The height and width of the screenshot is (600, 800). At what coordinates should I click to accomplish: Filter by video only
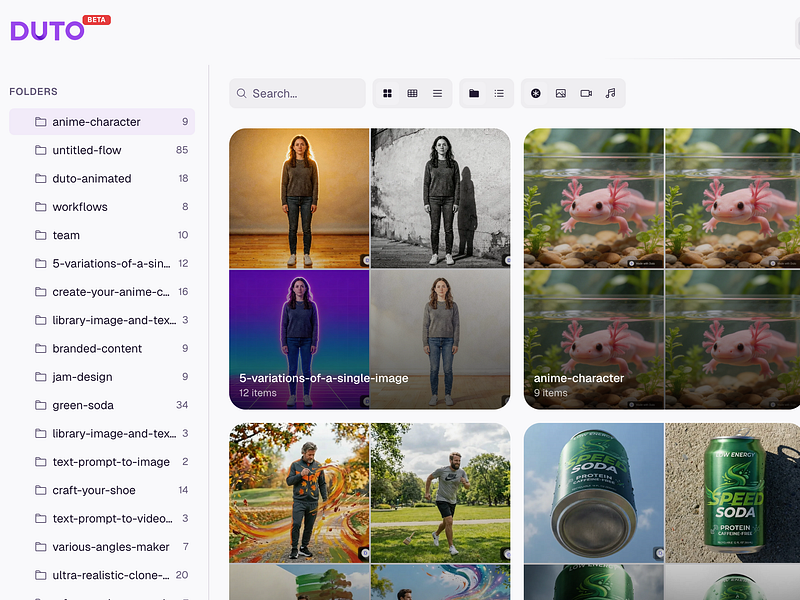pyautogui.click(x=586, y=93)
